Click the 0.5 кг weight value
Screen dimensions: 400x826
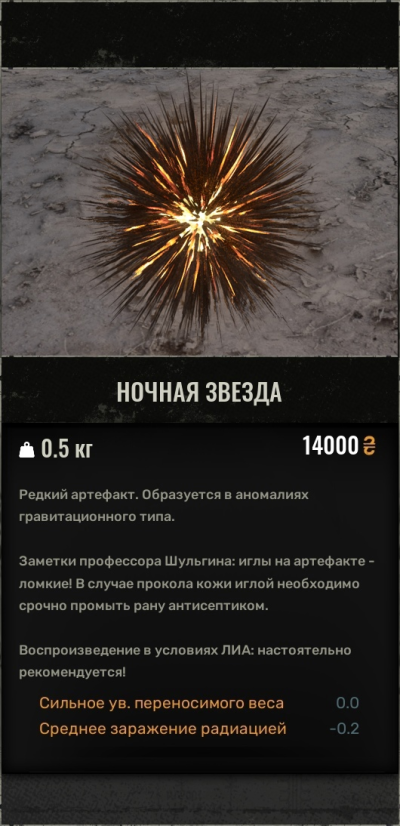67,449
